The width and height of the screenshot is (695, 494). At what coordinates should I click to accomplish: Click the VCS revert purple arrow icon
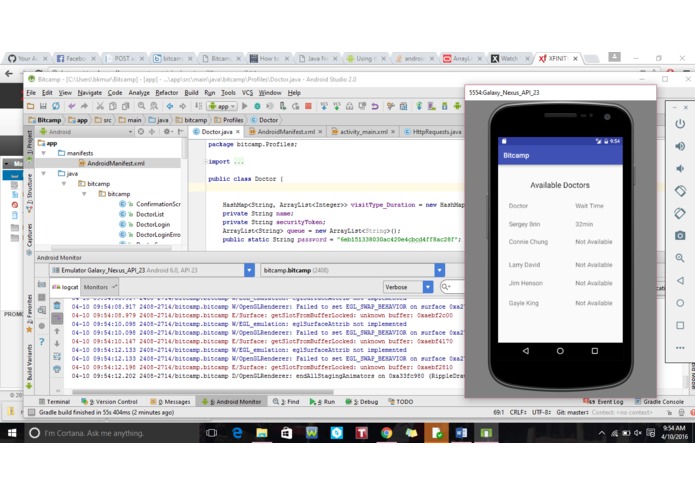(375, 106)
